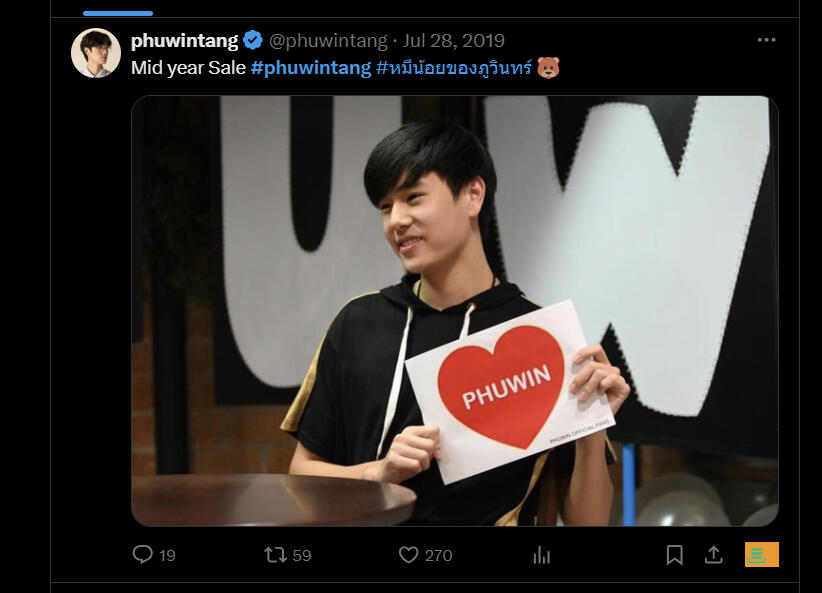Click the 270 likes count
Image resolution: width=822 pixels, height=593 pixels.
438,556
